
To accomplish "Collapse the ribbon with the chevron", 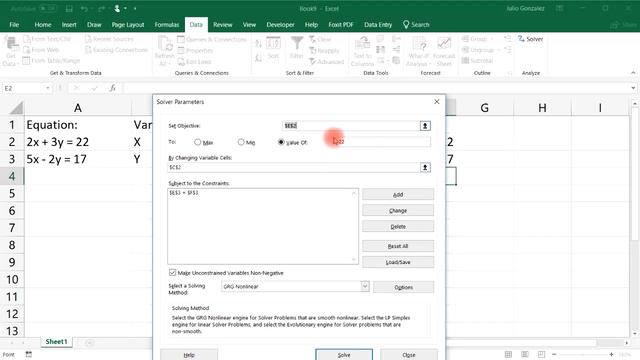I will click(x=633, y=73).
